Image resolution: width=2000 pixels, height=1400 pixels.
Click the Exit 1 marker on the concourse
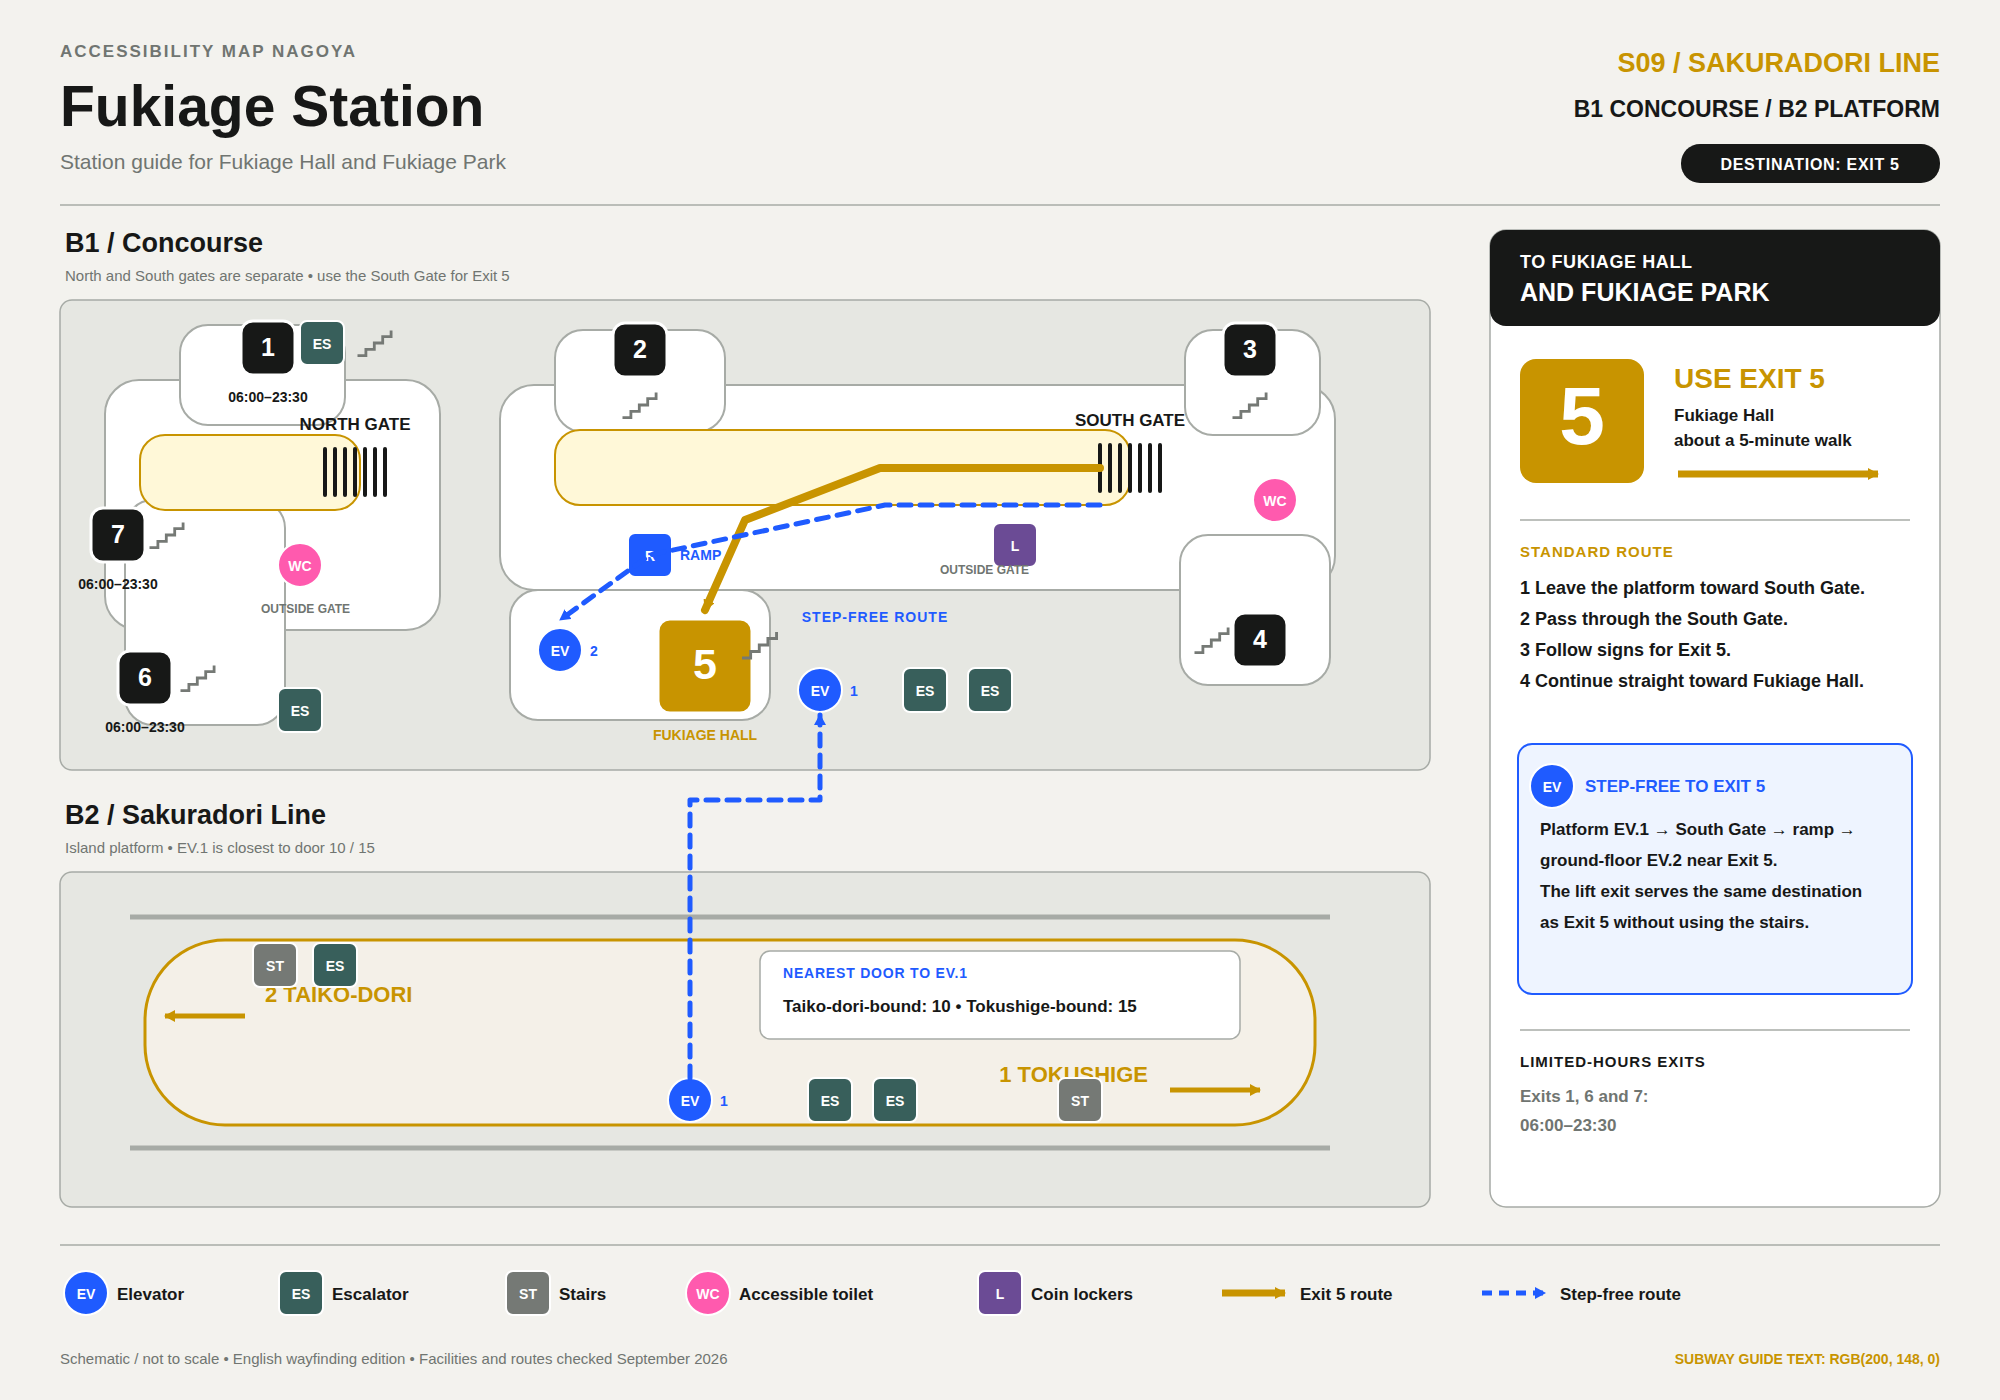click(268, 347)
